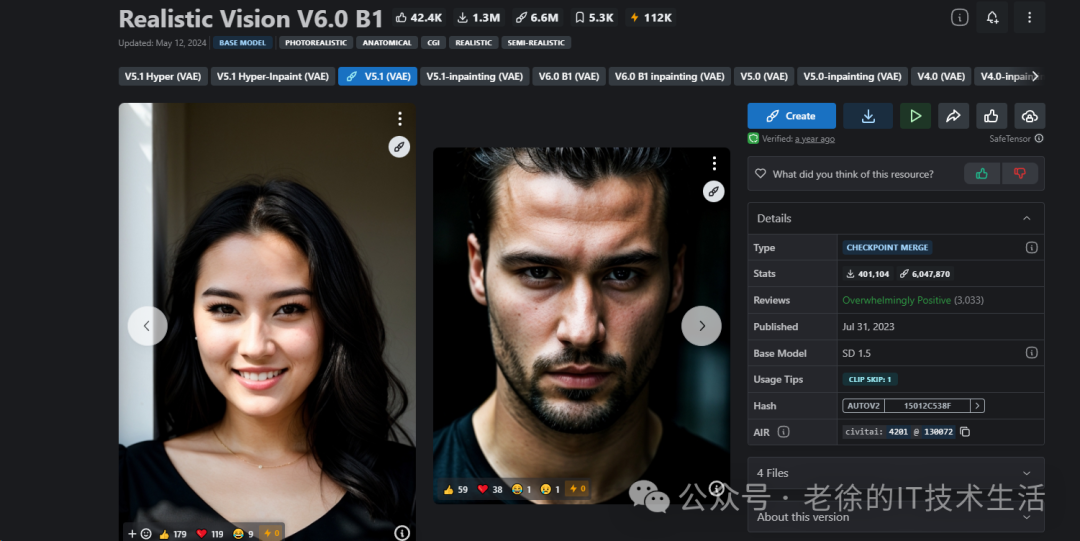Click green thumbs-up resource review button
Image resolution: width=1080 pixels, height=541 pixels.
(x=982, y=174)
